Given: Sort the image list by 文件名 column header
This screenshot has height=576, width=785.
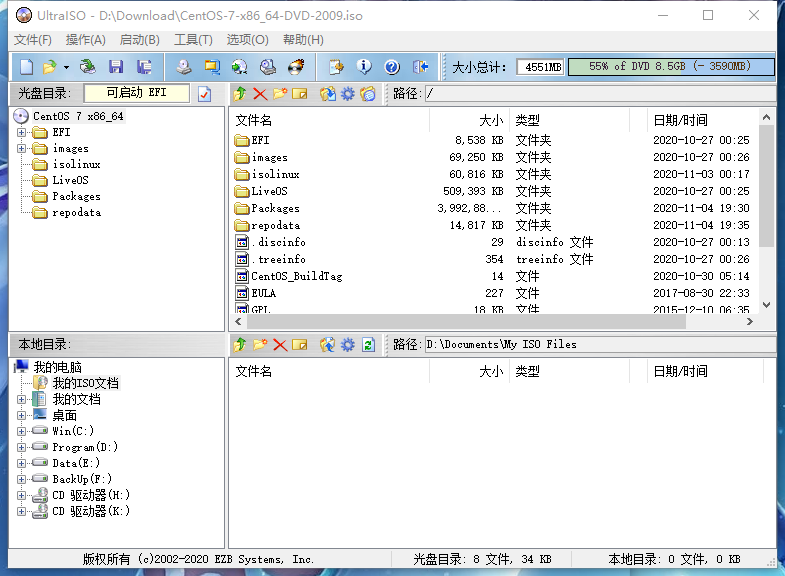Looking at the screenshot, I should (x=329, y=120).
